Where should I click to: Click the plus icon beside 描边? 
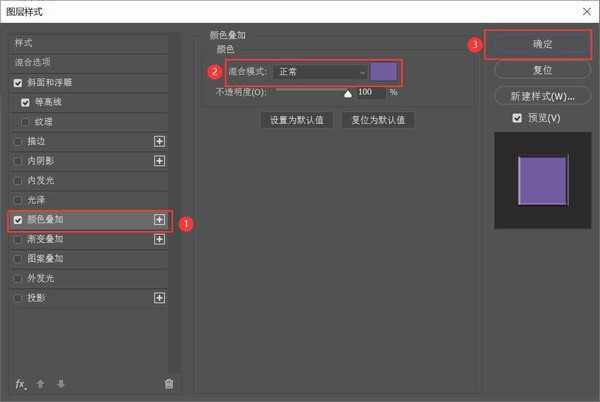[159, 142]
